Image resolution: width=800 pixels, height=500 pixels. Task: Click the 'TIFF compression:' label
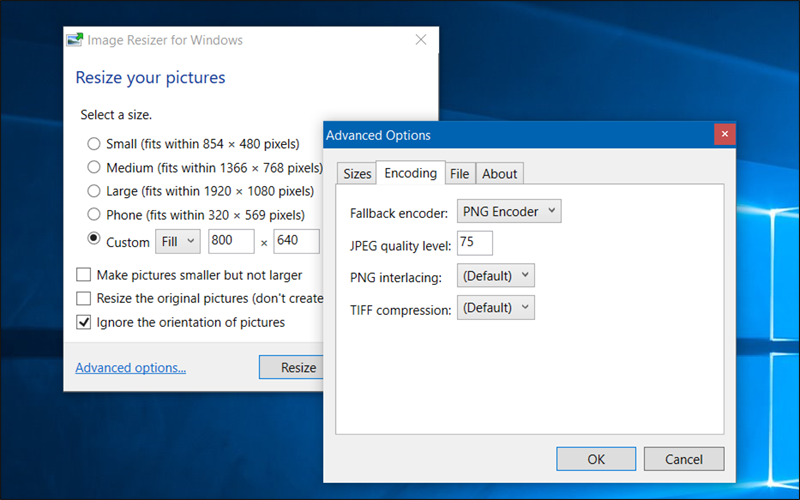click(401, 310)
